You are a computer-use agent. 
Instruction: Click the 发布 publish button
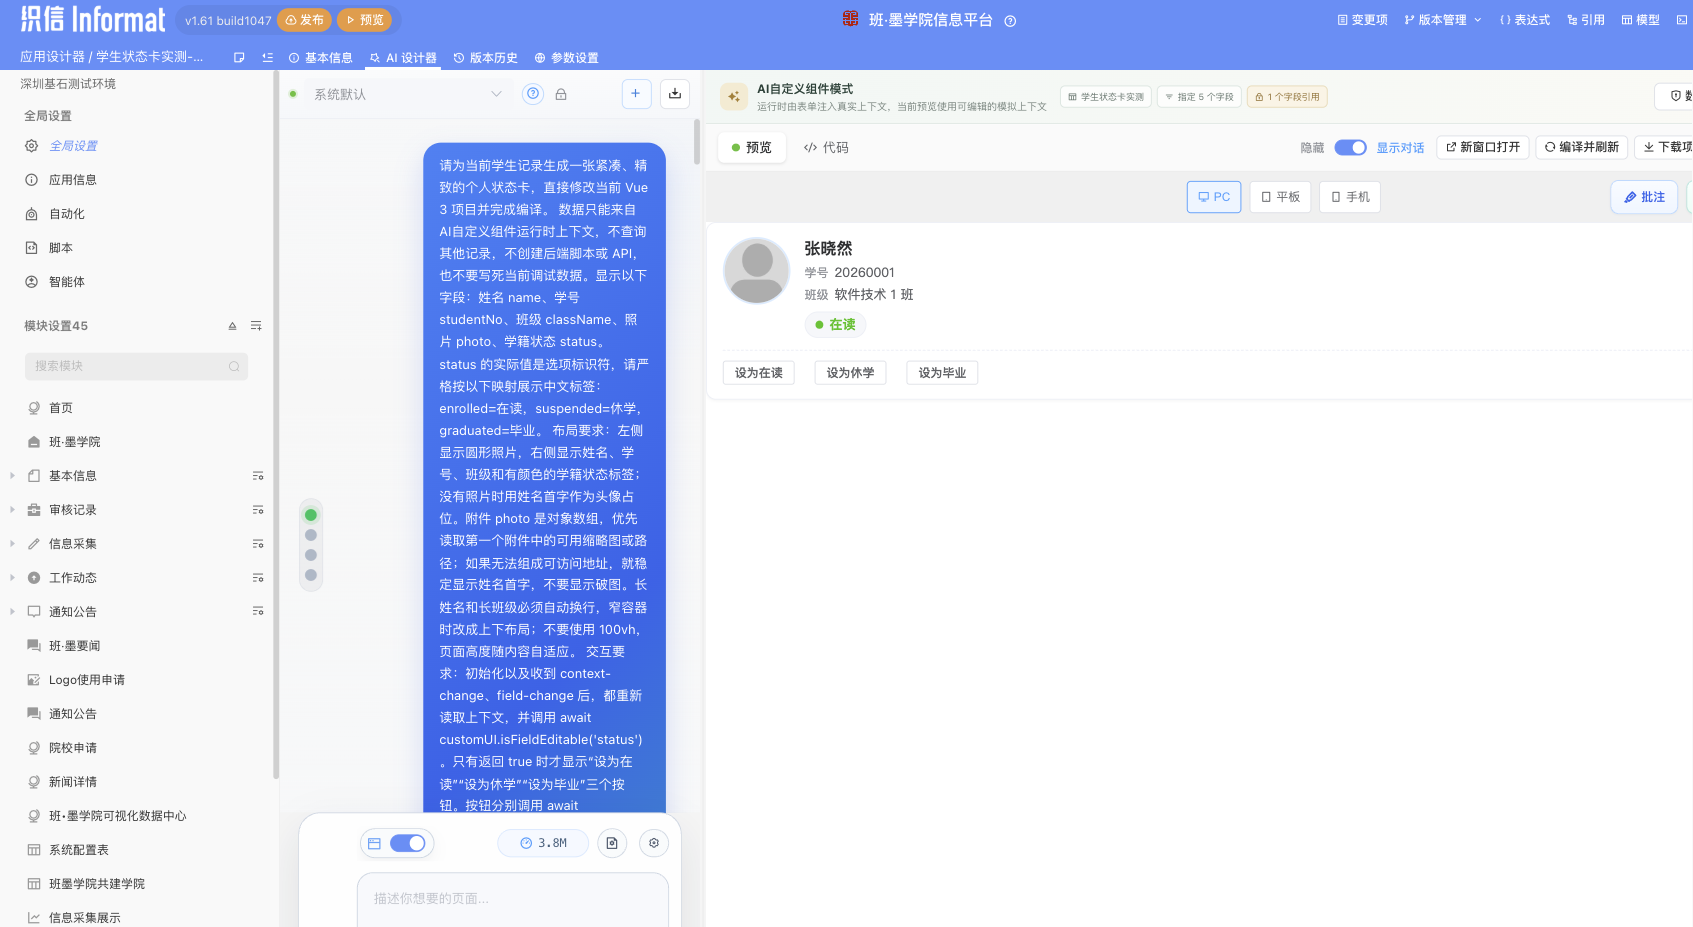[x=304, y=20]
